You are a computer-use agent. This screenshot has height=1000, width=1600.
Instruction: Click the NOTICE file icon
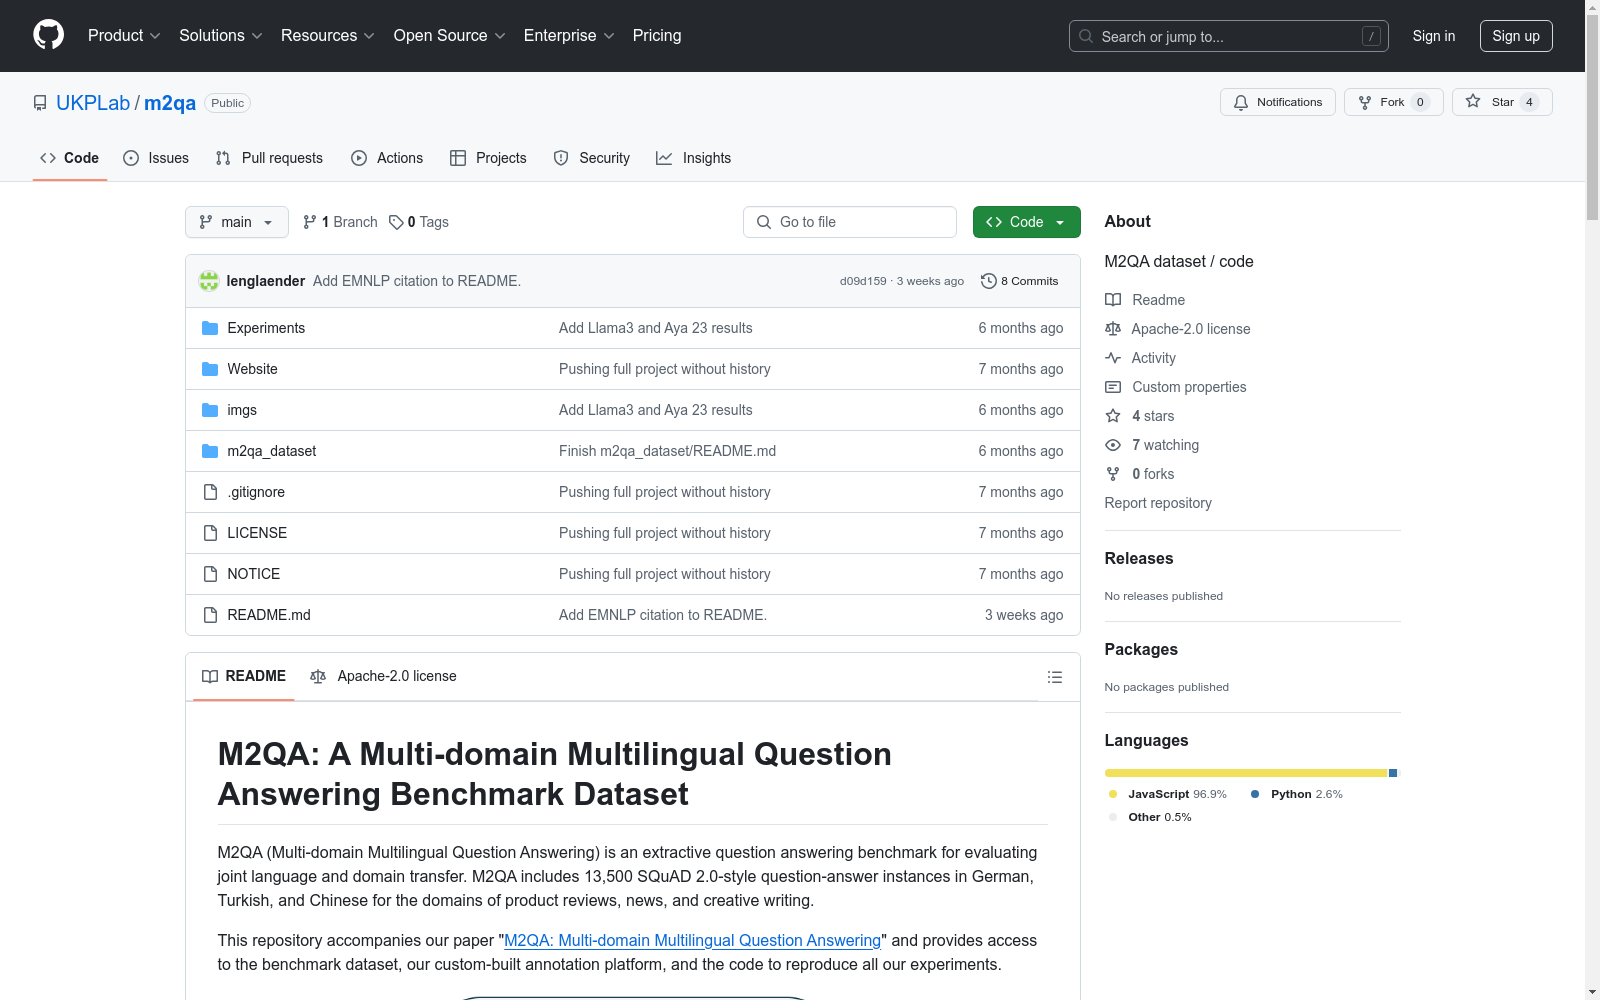210,574
